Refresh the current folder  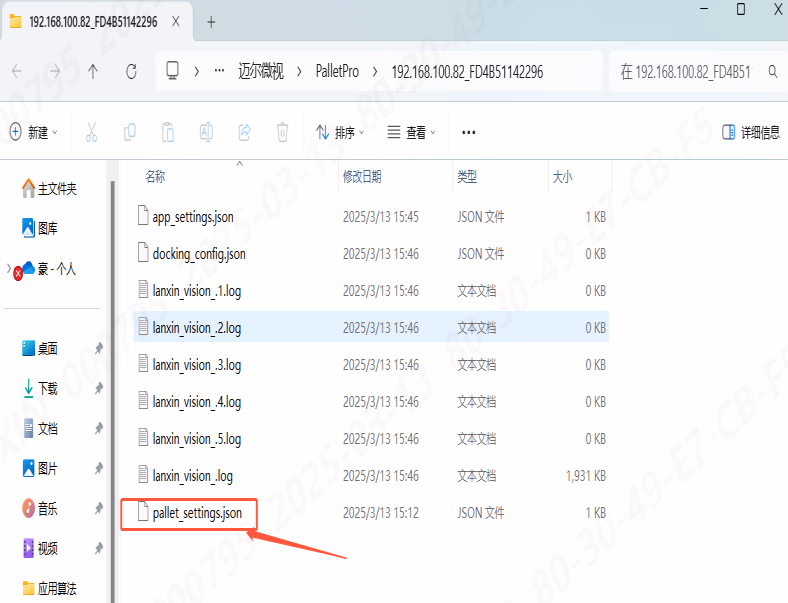(x=131, y=71)
